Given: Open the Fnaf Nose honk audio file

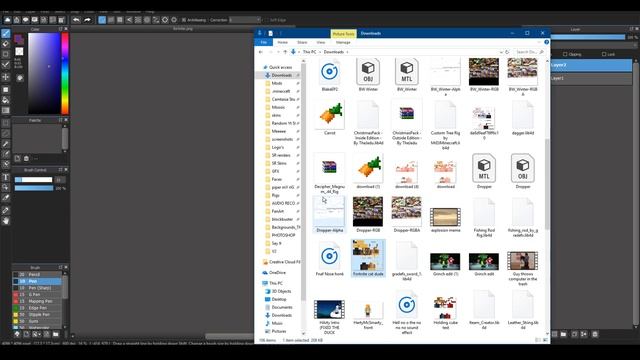Looking at the screenshot, I should (330, 260).
